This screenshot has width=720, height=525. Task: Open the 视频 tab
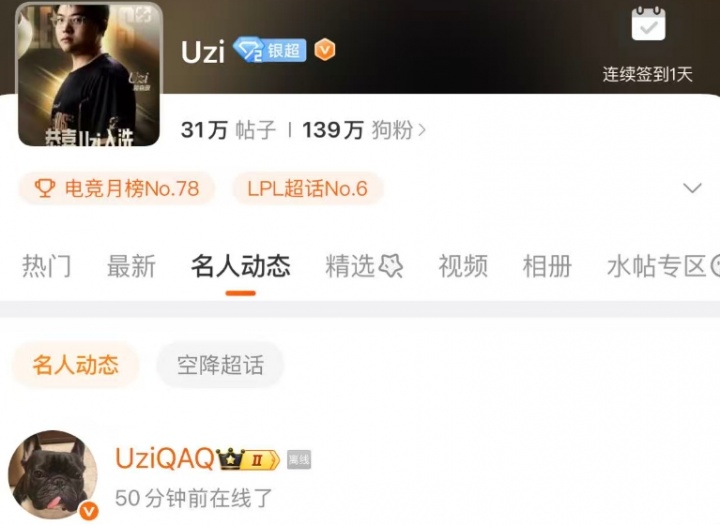click(463, 266)
